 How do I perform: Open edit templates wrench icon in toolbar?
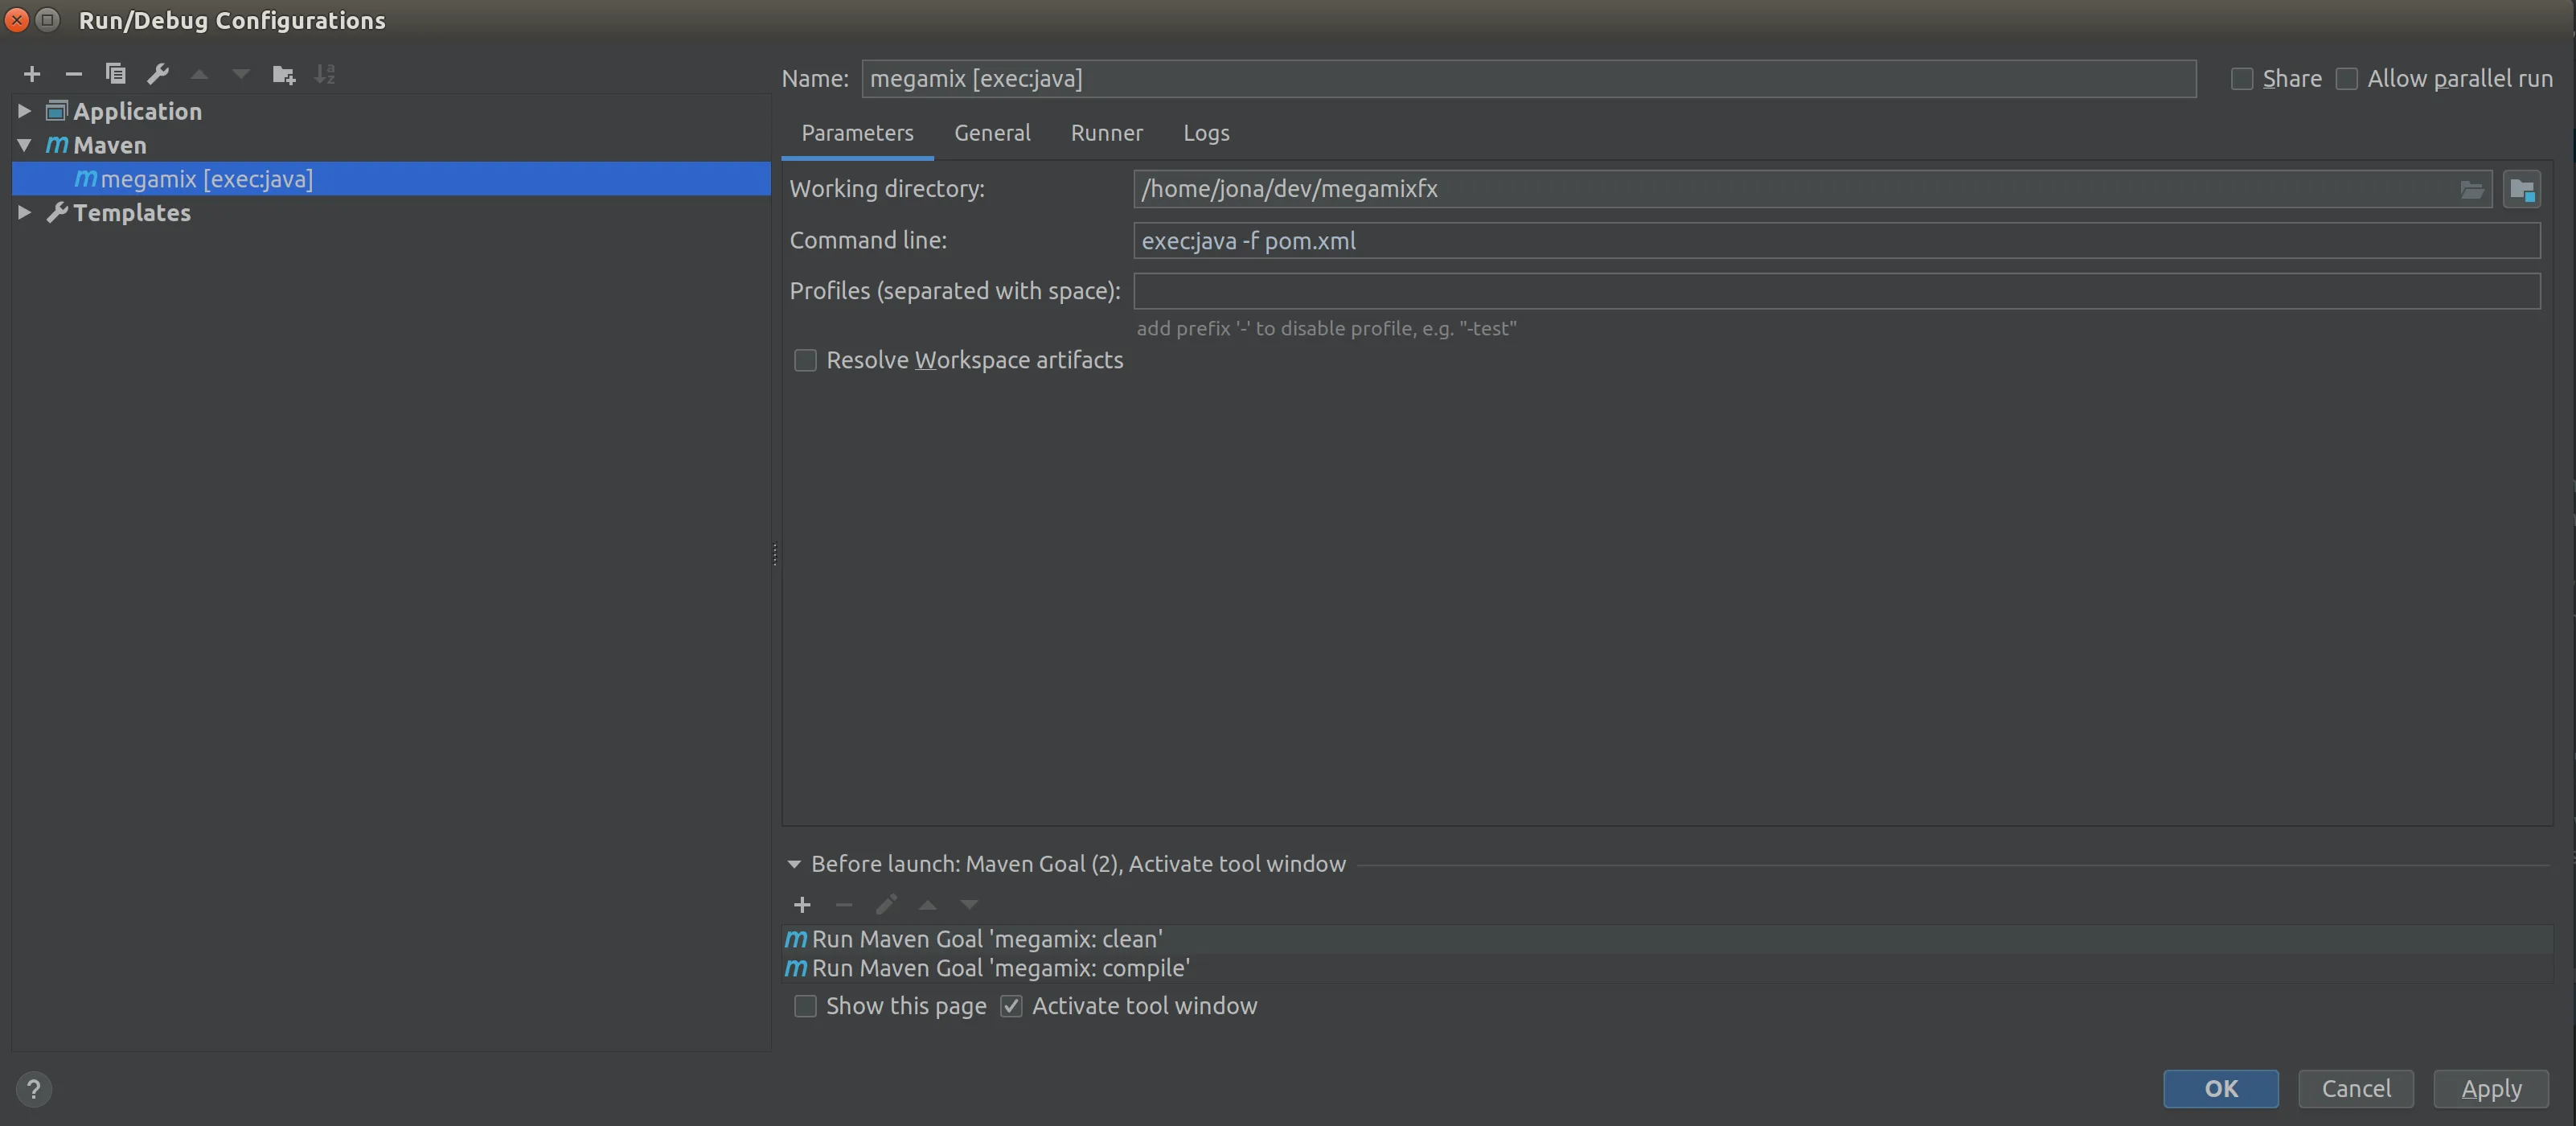pyautogui.click(x=158, y=74)
